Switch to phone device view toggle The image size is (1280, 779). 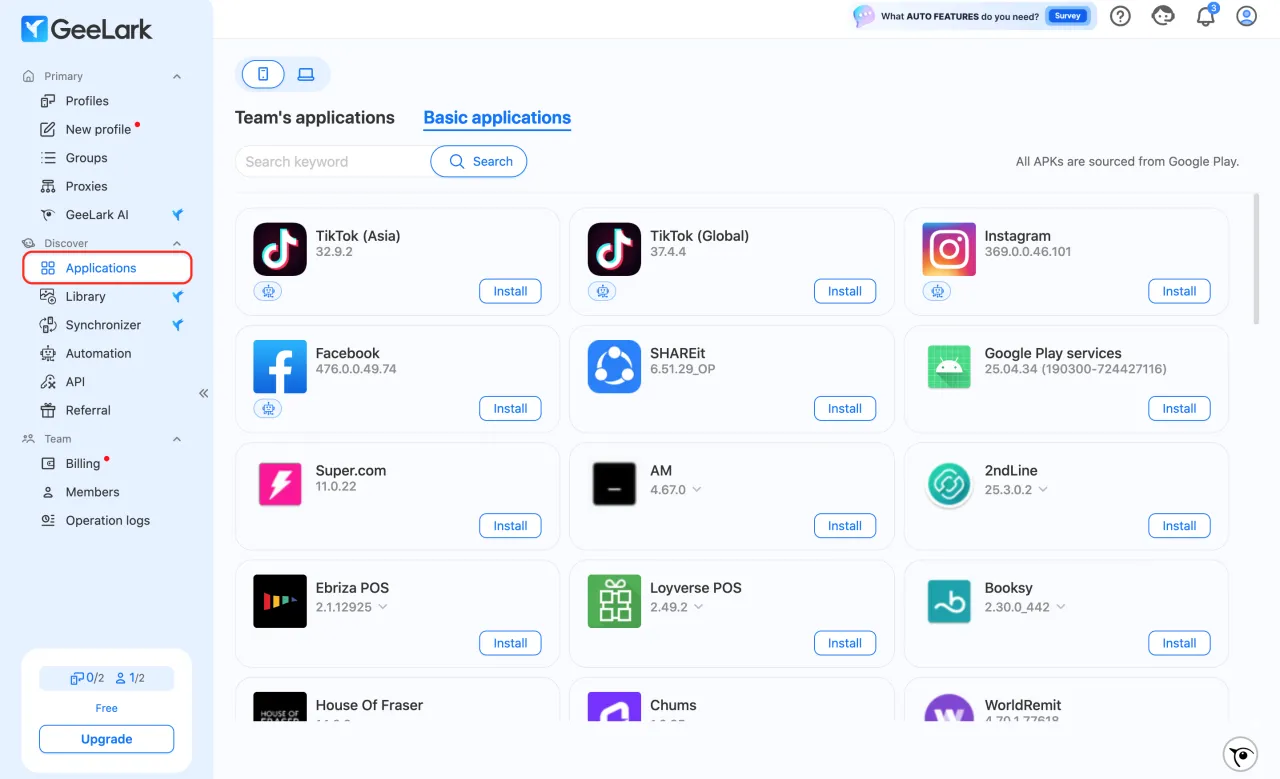pos(264,74)
